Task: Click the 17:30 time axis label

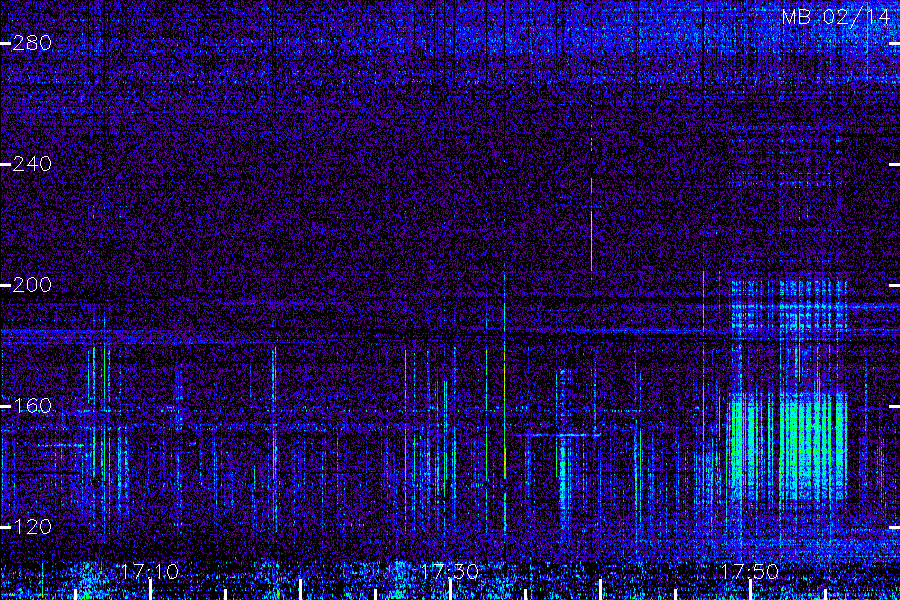Action: pos(450,571)
